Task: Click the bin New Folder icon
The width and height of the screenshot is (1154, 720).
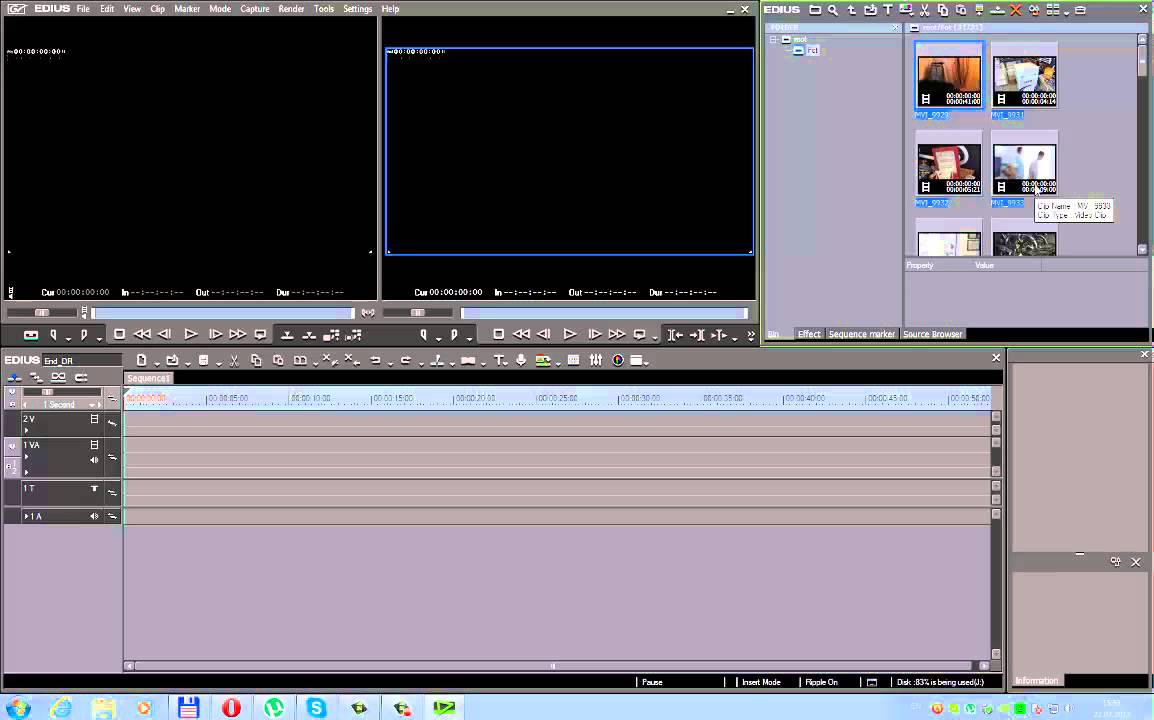Action: point(815,10)
